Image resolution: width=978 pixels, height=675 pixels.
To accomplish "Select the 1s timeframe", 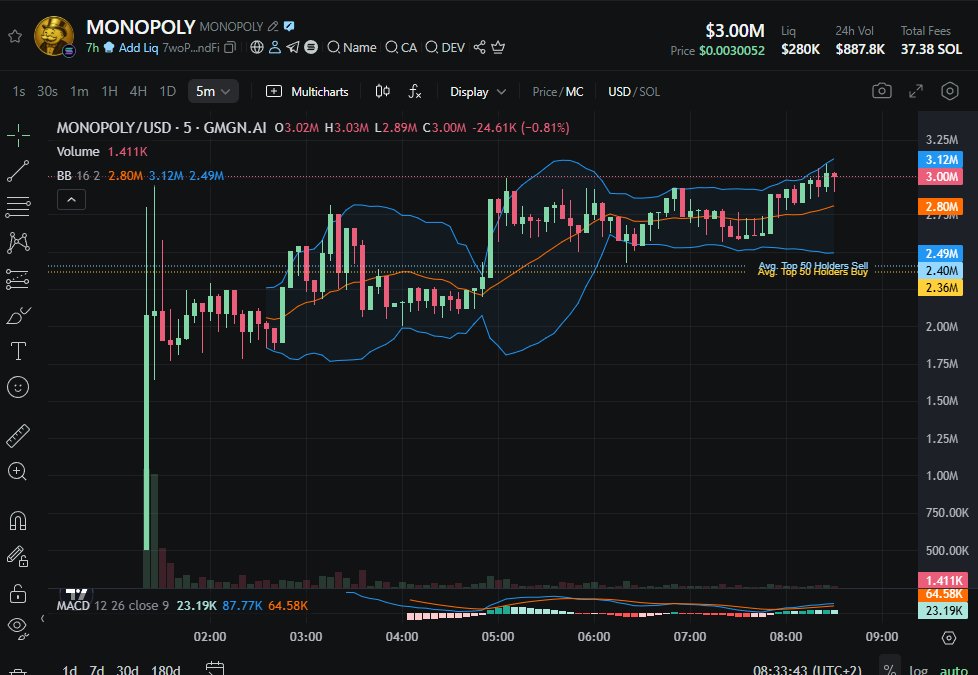I will coord(19,92).
